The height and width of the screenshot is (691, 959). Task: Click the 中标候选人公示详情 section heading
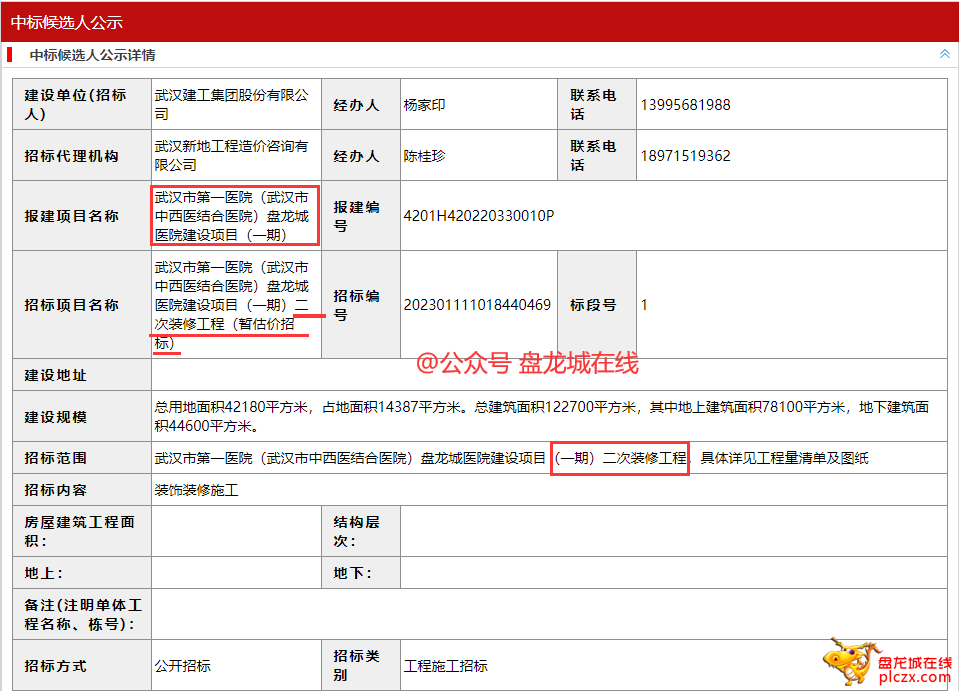point(92,55)
